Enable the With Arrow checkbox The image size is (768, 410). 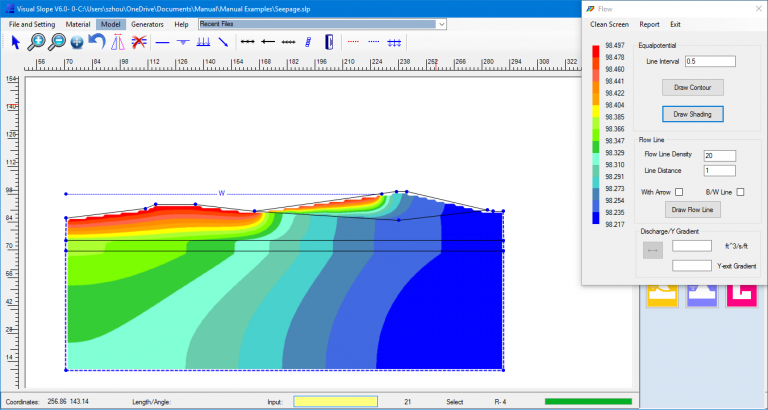pyautogui.click(x=679, y=192)
